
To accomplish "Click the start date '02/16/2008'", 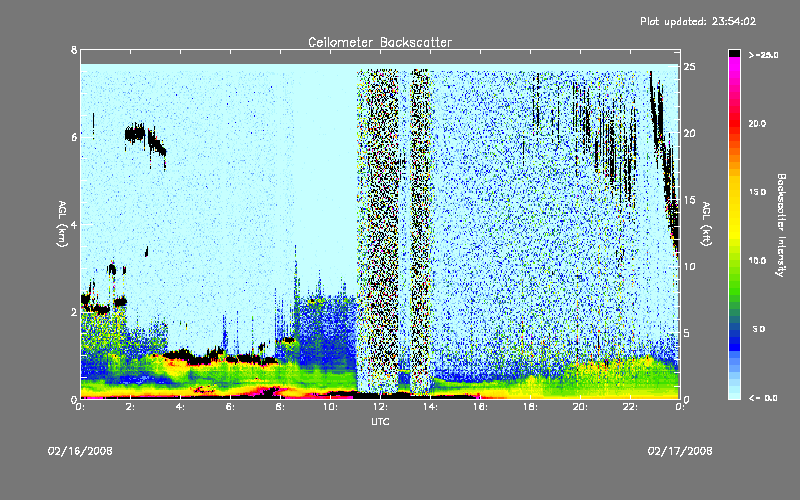I will 80,451.
